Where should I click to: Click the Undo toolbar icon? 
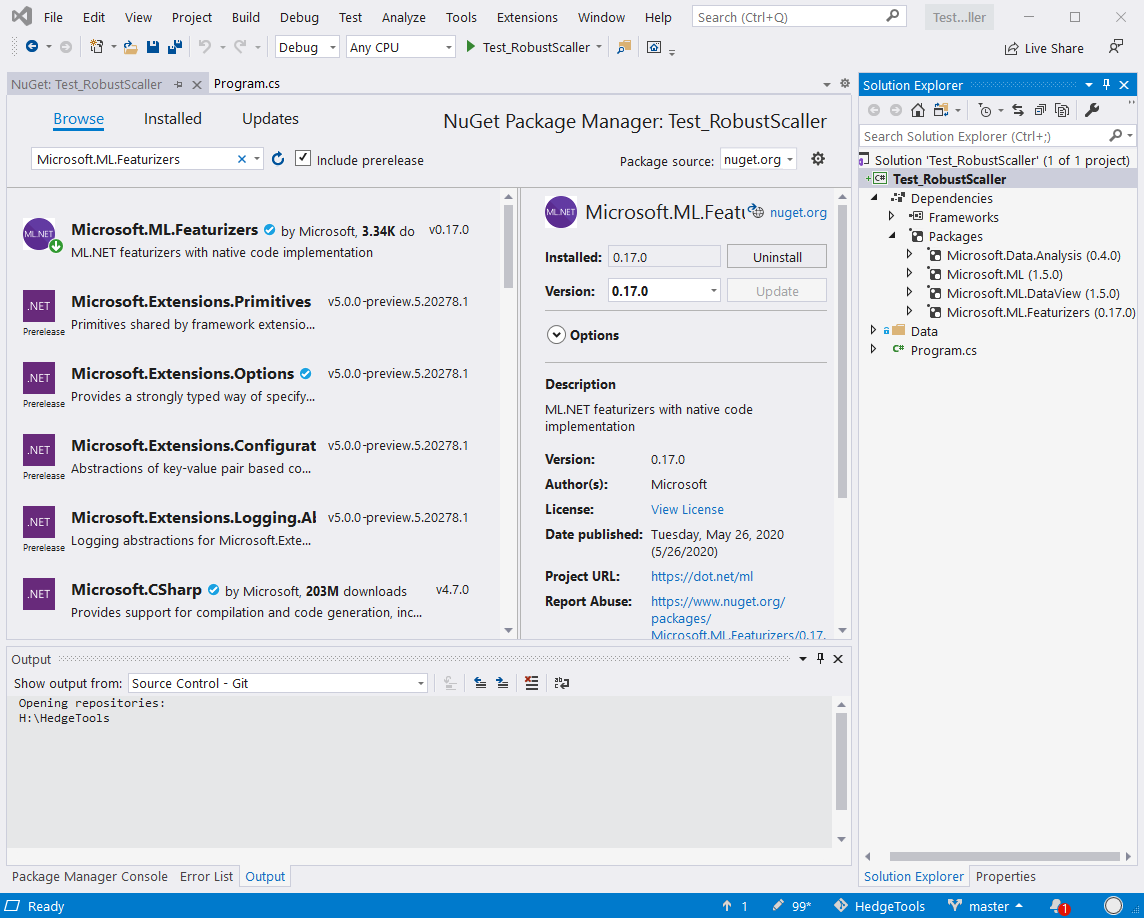pyautogui.click(x=203, y=45)
